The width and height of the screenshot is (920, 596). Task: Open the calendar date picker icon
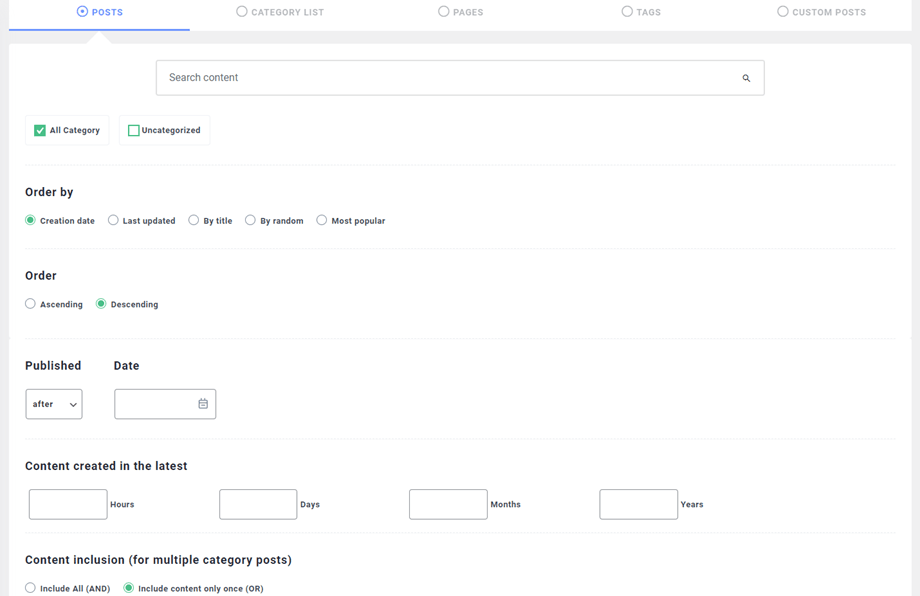(203, 404)
